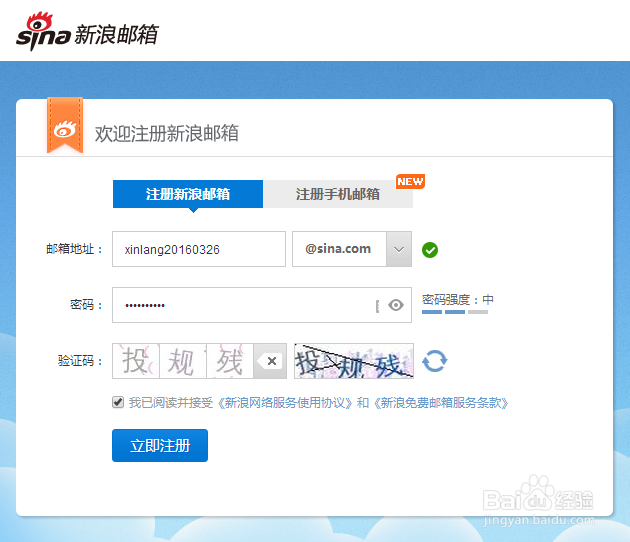
Task: Click the 欢迎注册新浪邮箱 heading
Action: 167,133
